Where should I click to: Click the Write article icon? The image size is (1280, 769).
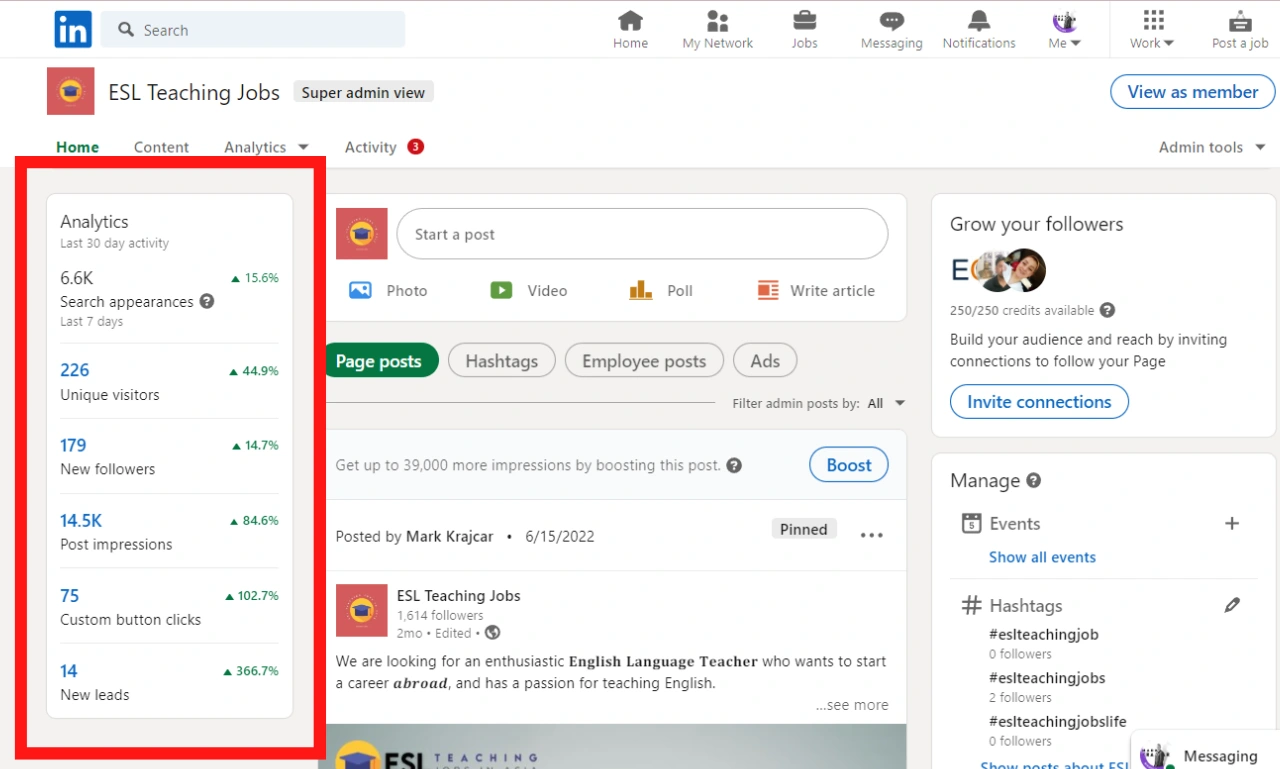click(768, 290)
